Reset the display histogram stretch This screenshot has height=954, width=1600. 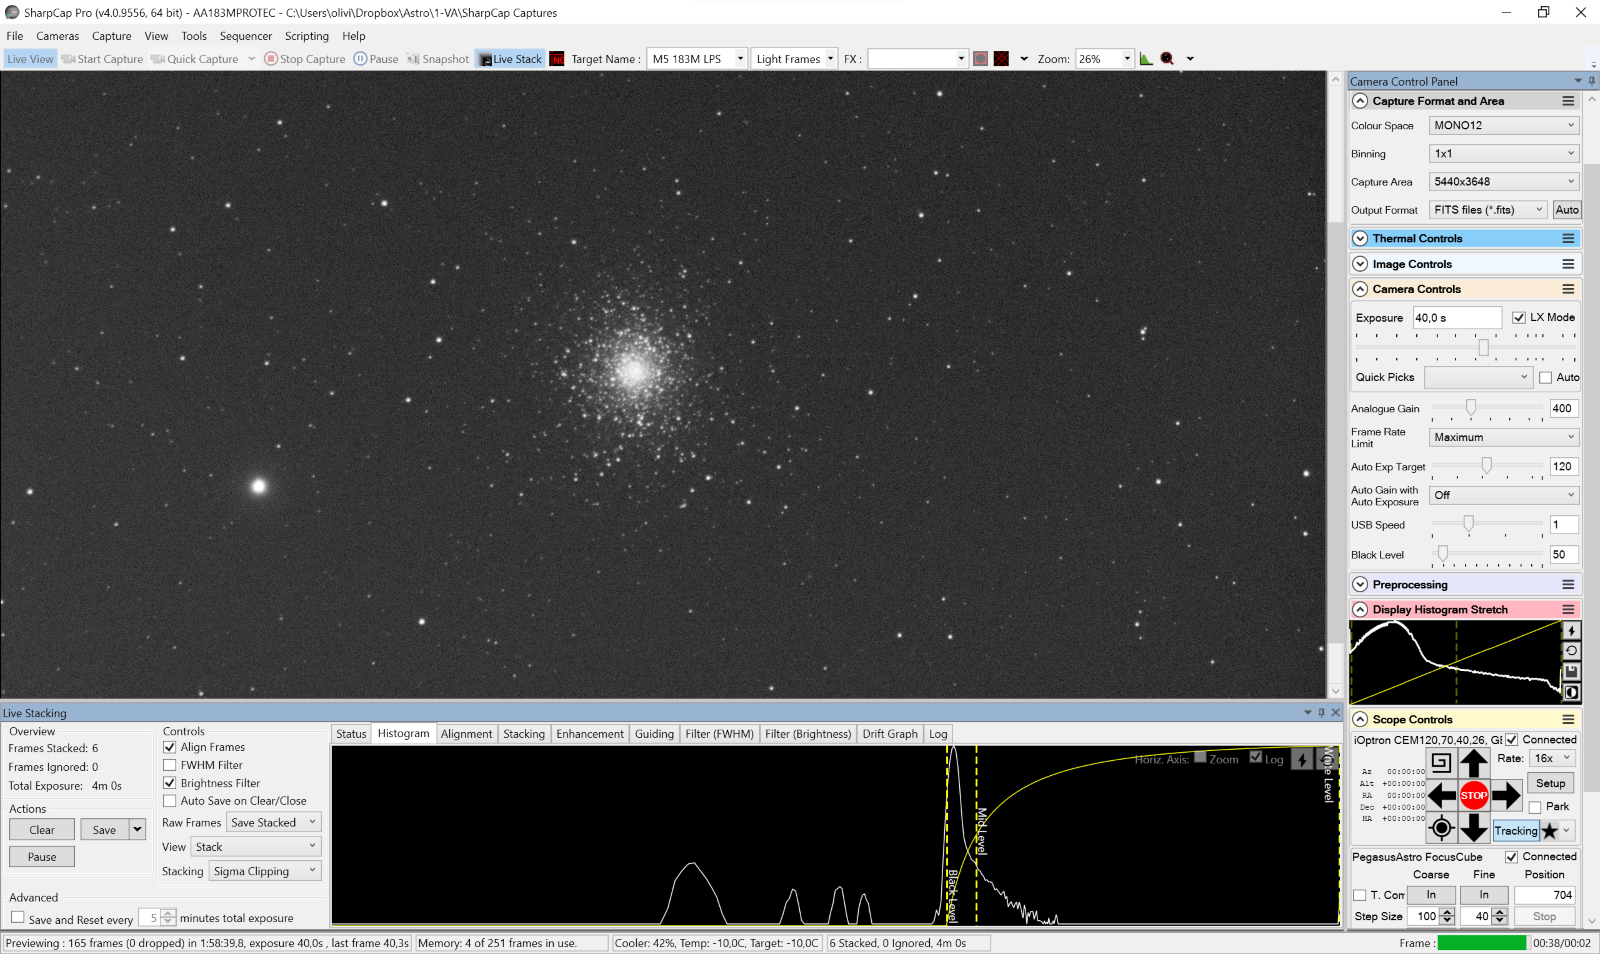tap(1571, 651)
